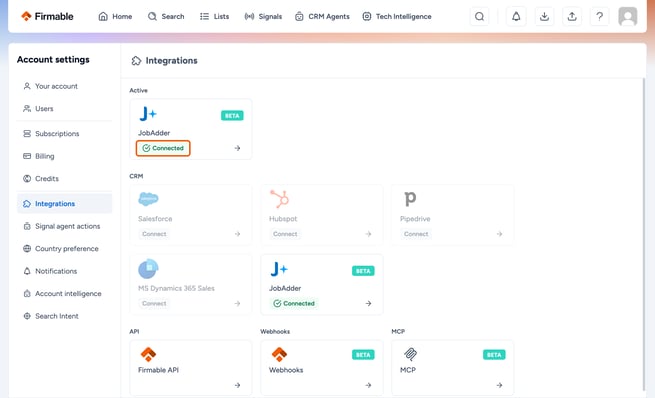The width and height of the screenshot is (655, 398).
Task: Click the MS Dynamics 365 Sales logo
Action: (148, 269)
